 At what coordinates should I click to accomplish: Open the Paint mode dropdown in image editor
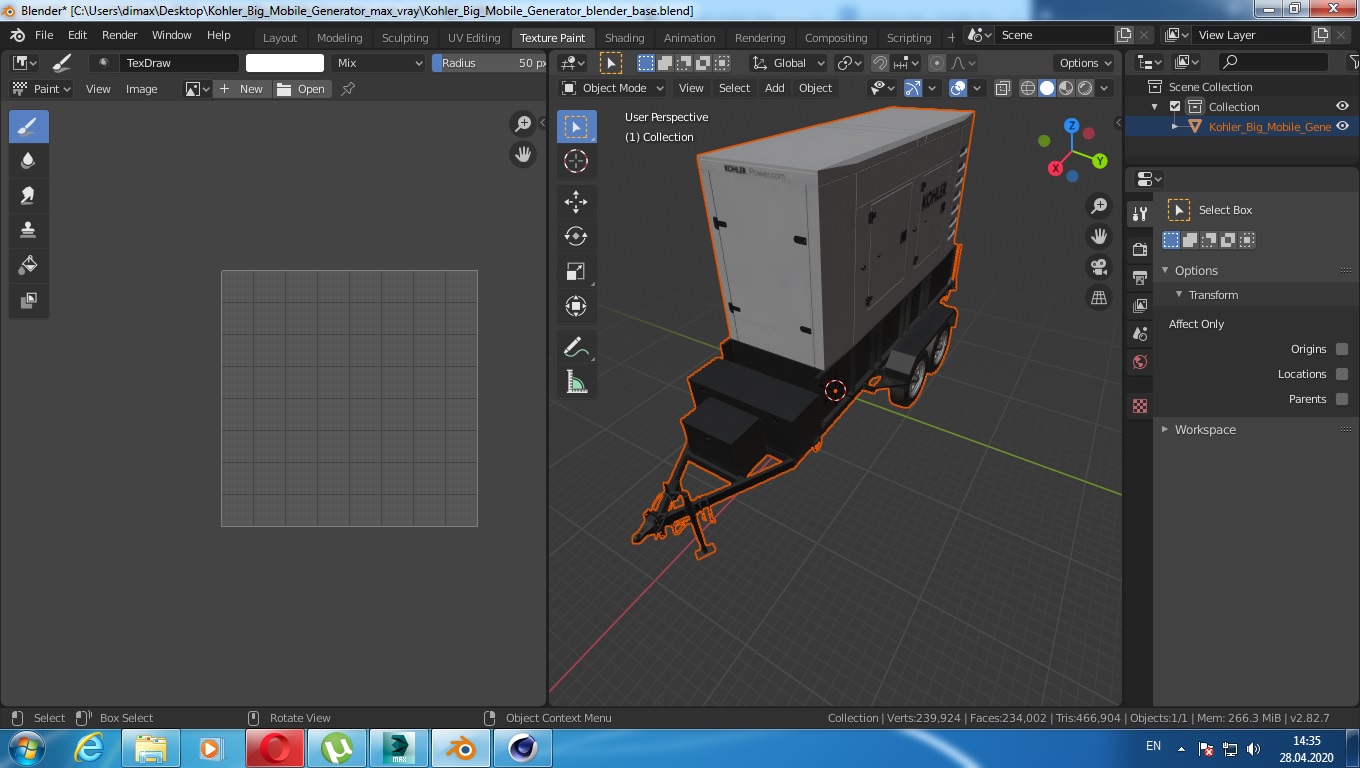pos(41,89)
